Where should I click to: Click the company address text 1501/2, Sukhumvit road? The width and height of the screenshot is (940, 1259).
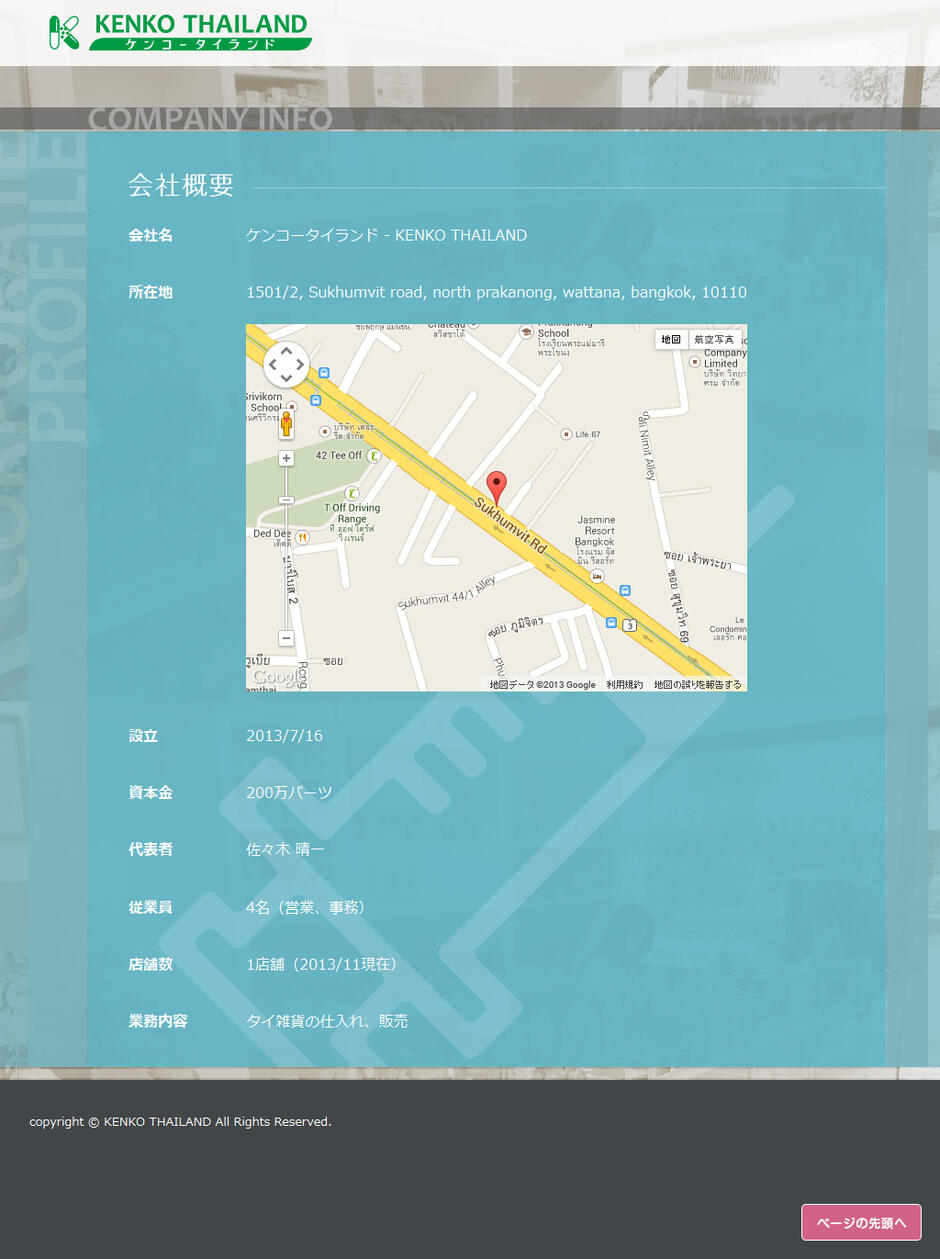coord(496,292)
